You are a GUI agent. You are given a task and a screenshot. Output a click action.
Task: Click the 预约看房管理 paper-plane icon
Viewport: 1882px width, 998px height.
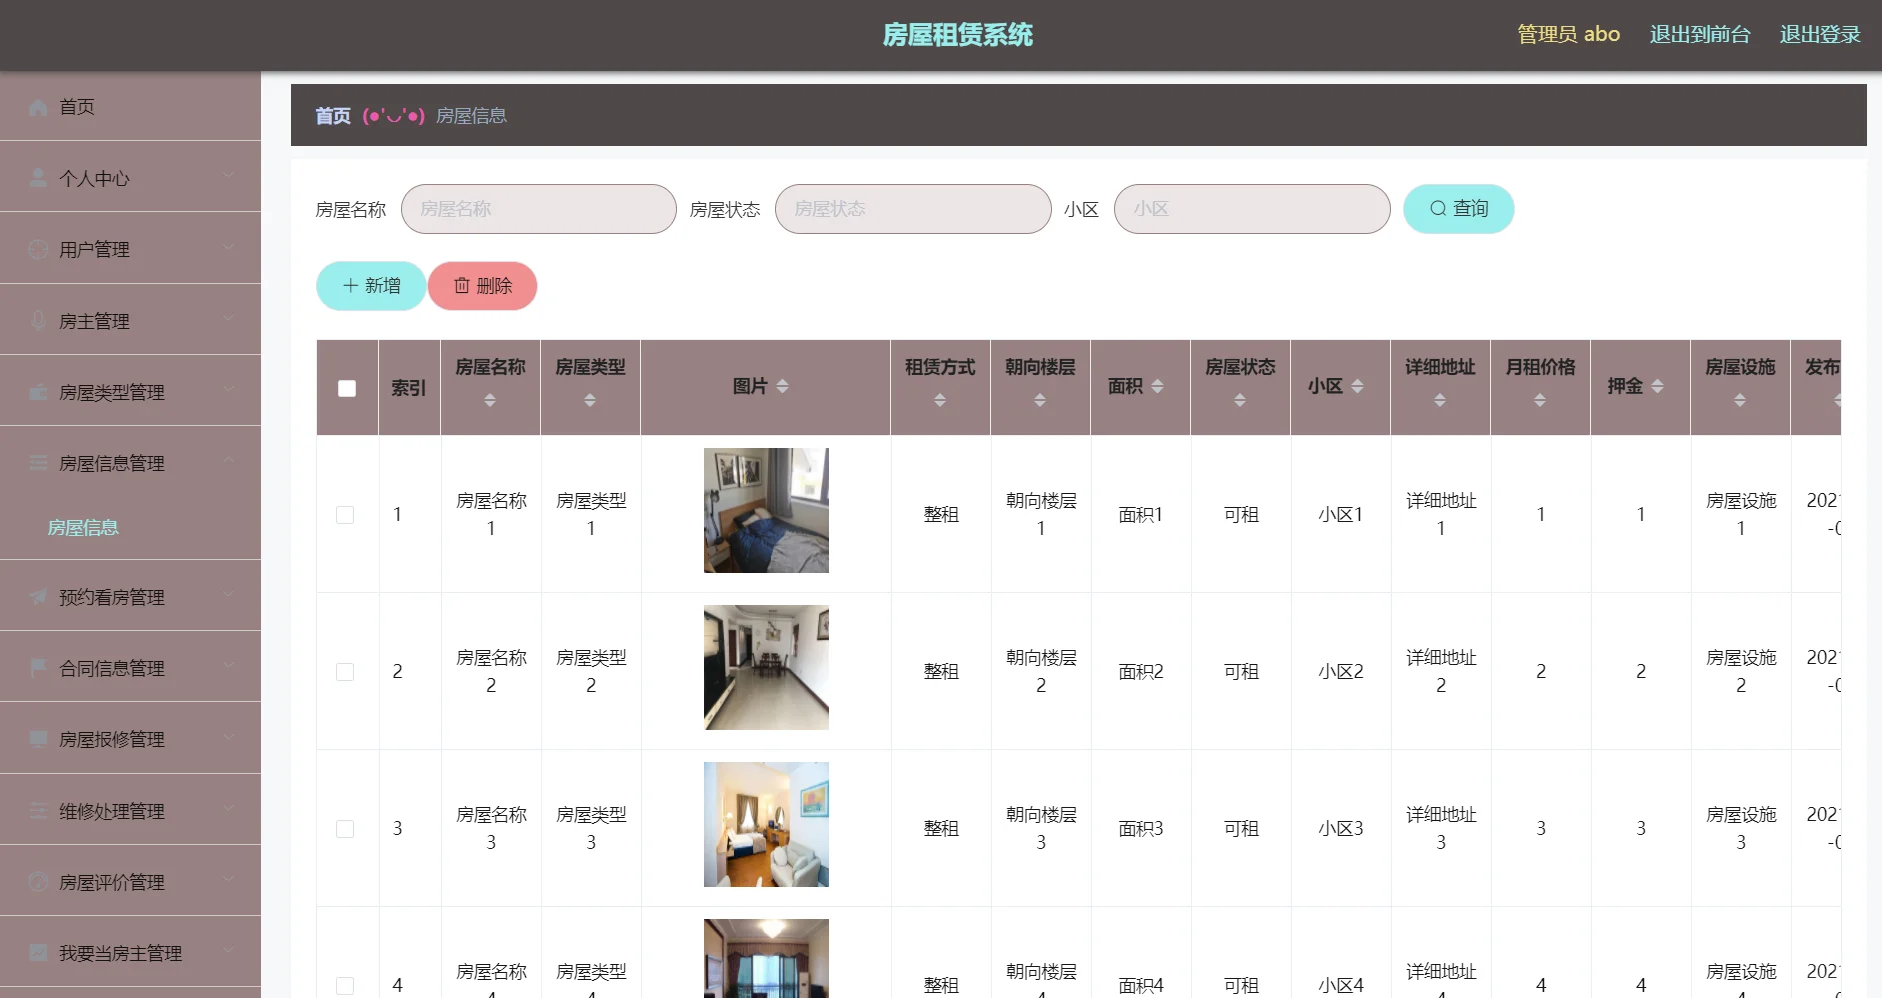[x=37, y=596]
